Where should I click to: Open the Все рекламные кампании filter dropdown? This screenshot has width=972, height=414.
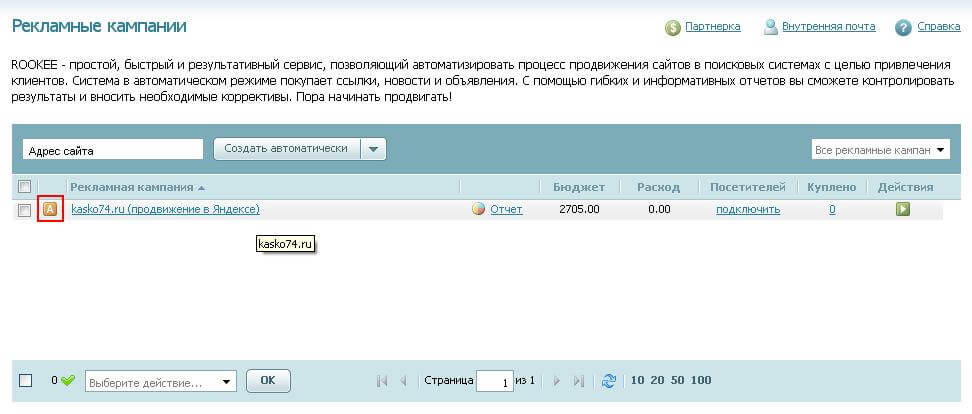pyautogui.click(x=880, y=150)
